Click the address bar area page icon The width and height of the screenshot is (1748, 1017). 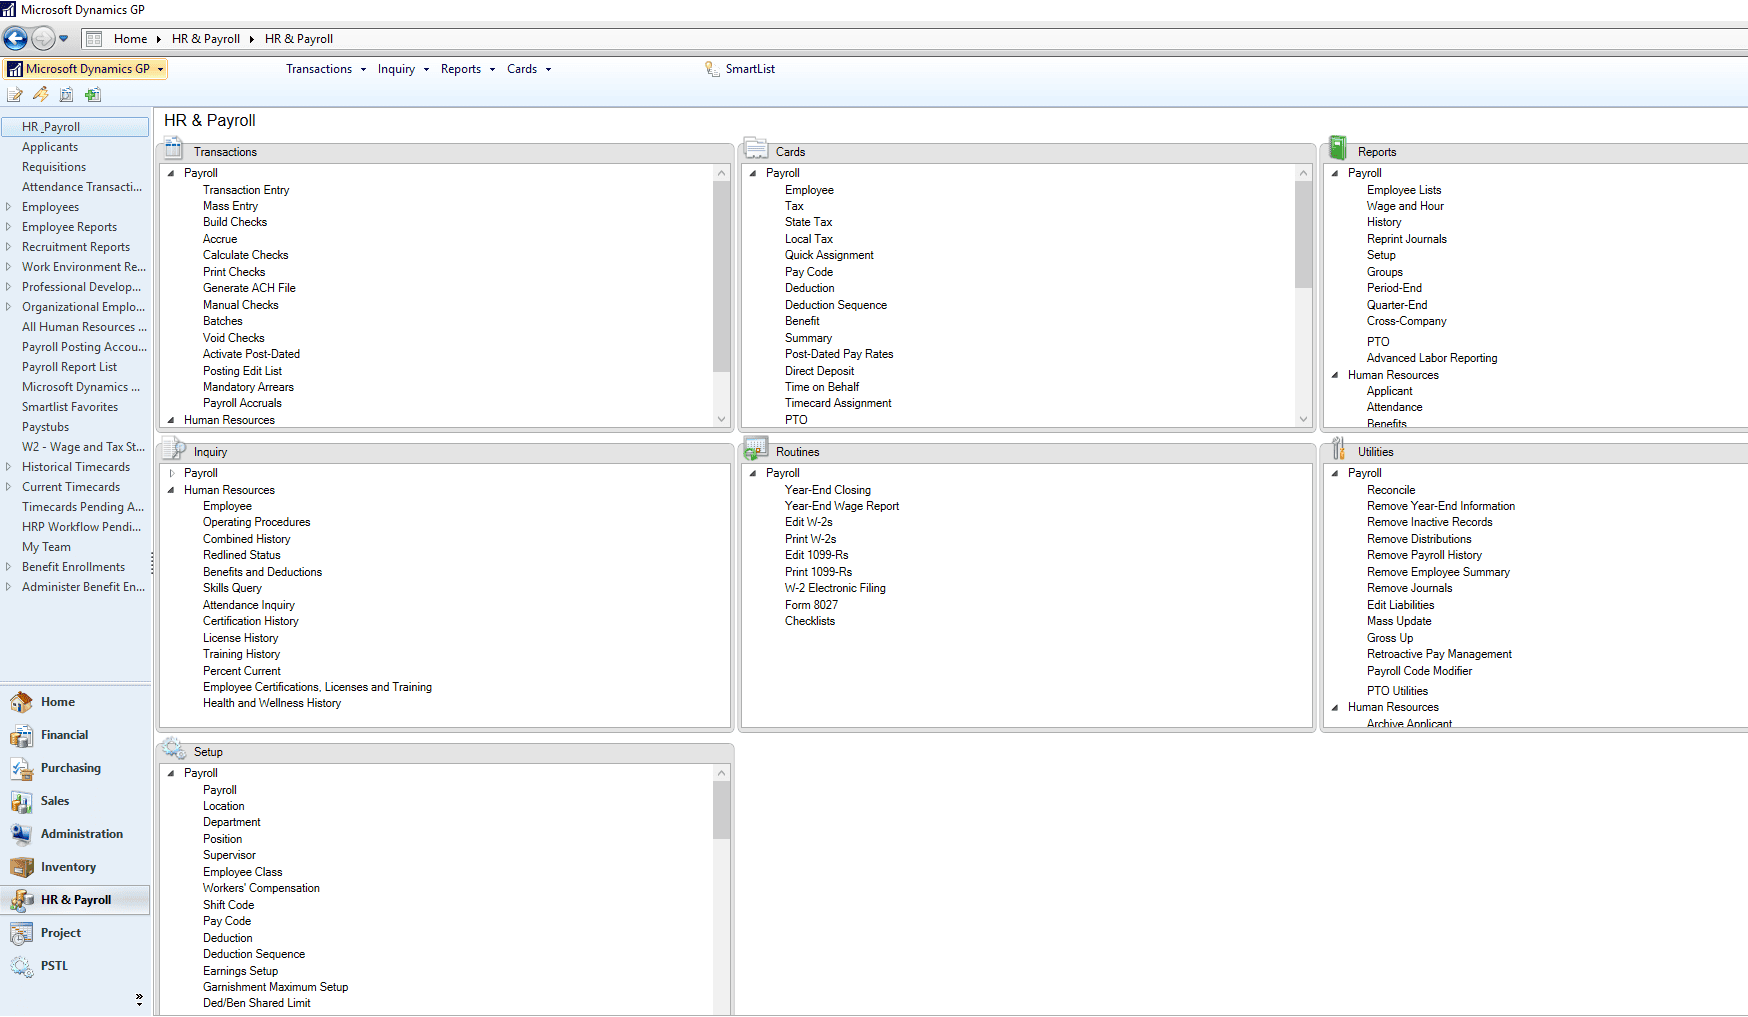coord(94,39)
